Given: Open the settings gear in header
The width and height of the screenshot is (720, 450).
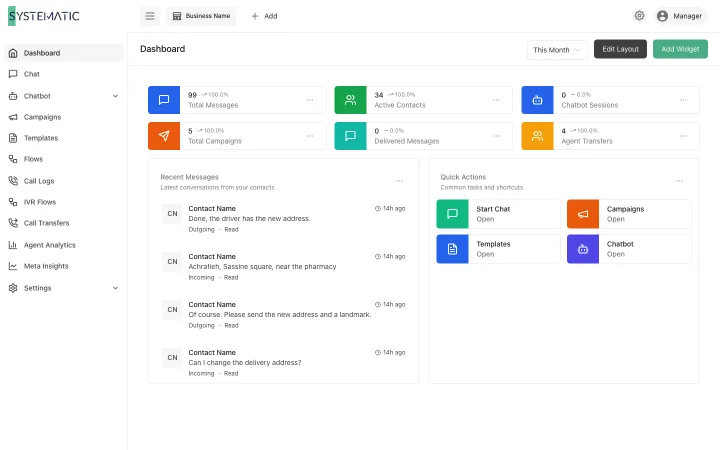Looking at the screenshot, I should pyautogui.click(x=639, y=16).
